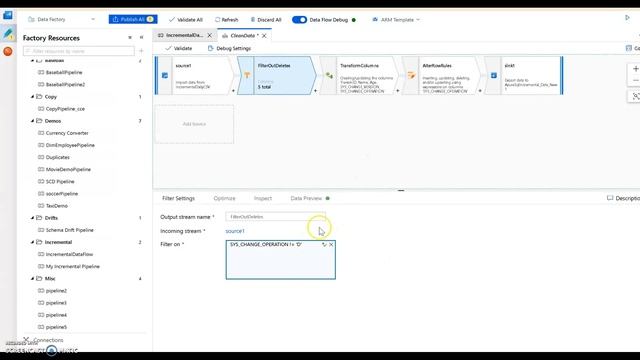Focus the filter resources by name field
Image resolution: width=640 pixels, height=360 pixels.
pyautogui.click(x=79, y=51)
